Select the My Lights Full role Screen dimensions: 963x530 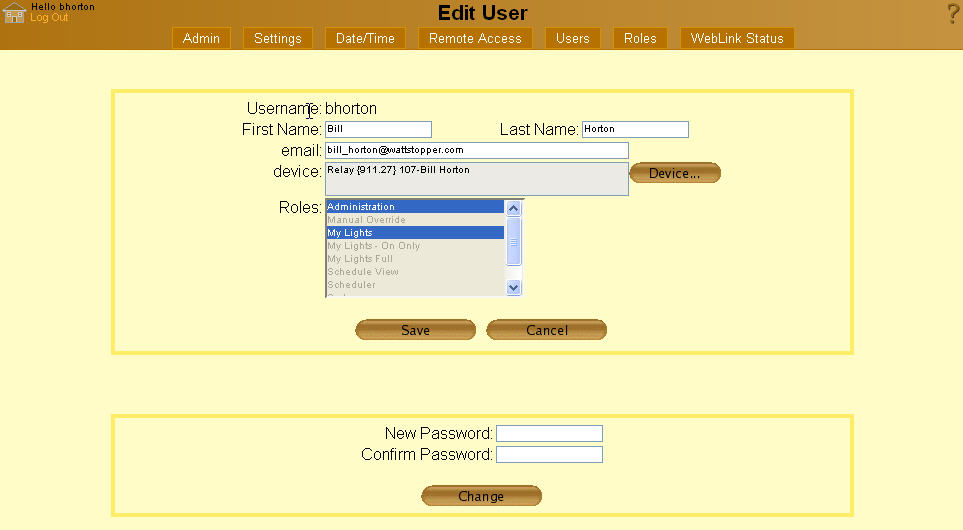pos(415,259)
